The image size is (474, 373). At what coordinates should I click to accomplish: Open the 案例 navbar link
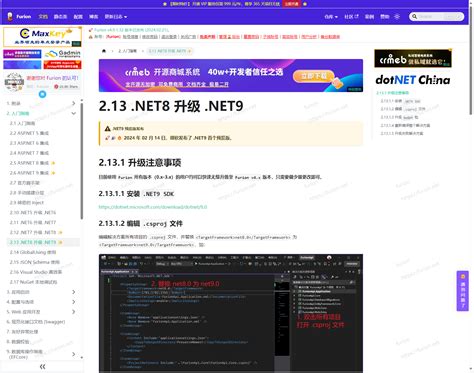[x=369, y=16]
